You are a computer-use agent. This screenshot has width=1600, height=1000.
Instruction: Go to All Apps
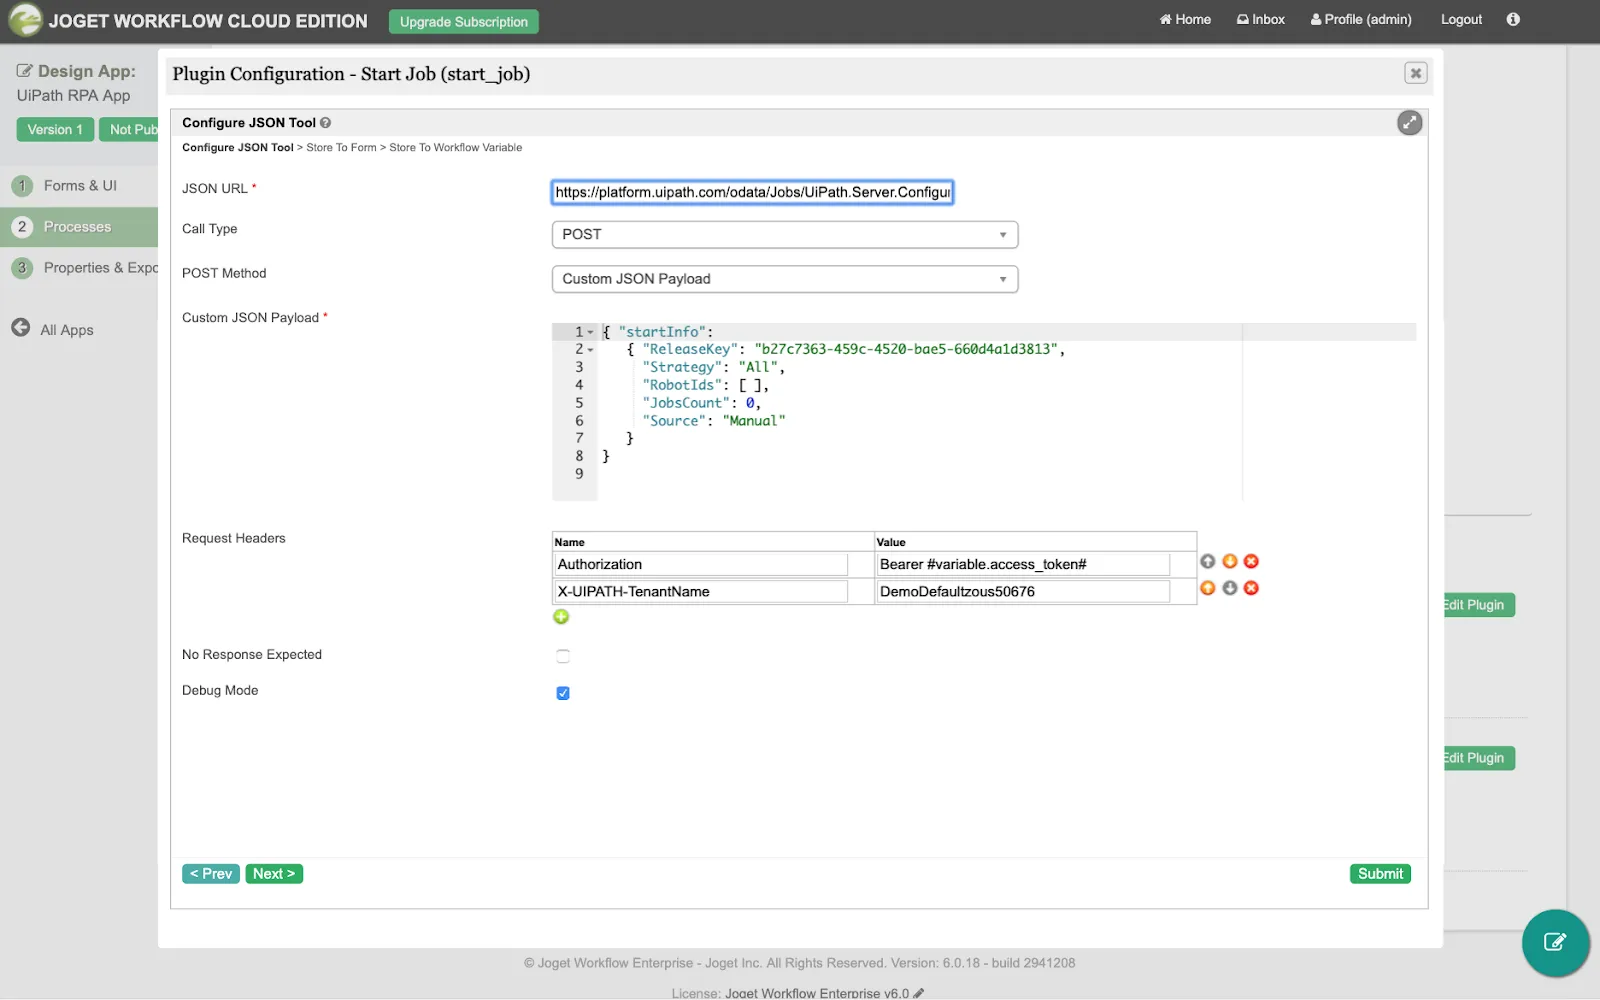[67, 330]
